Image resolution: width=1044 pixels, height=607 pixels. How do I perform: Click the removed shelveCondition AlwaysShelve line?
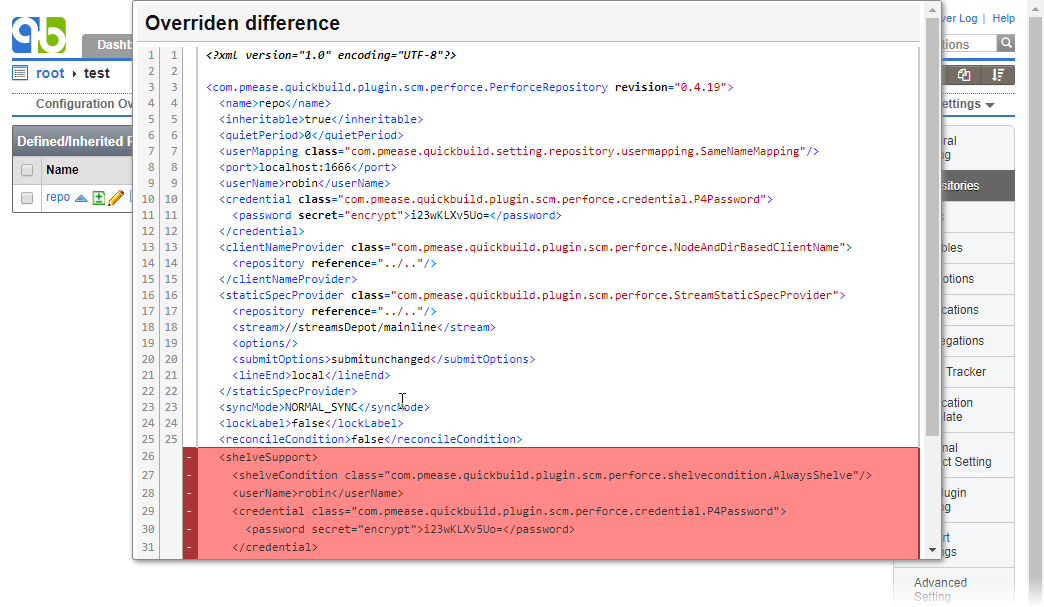tap(552, 475)
